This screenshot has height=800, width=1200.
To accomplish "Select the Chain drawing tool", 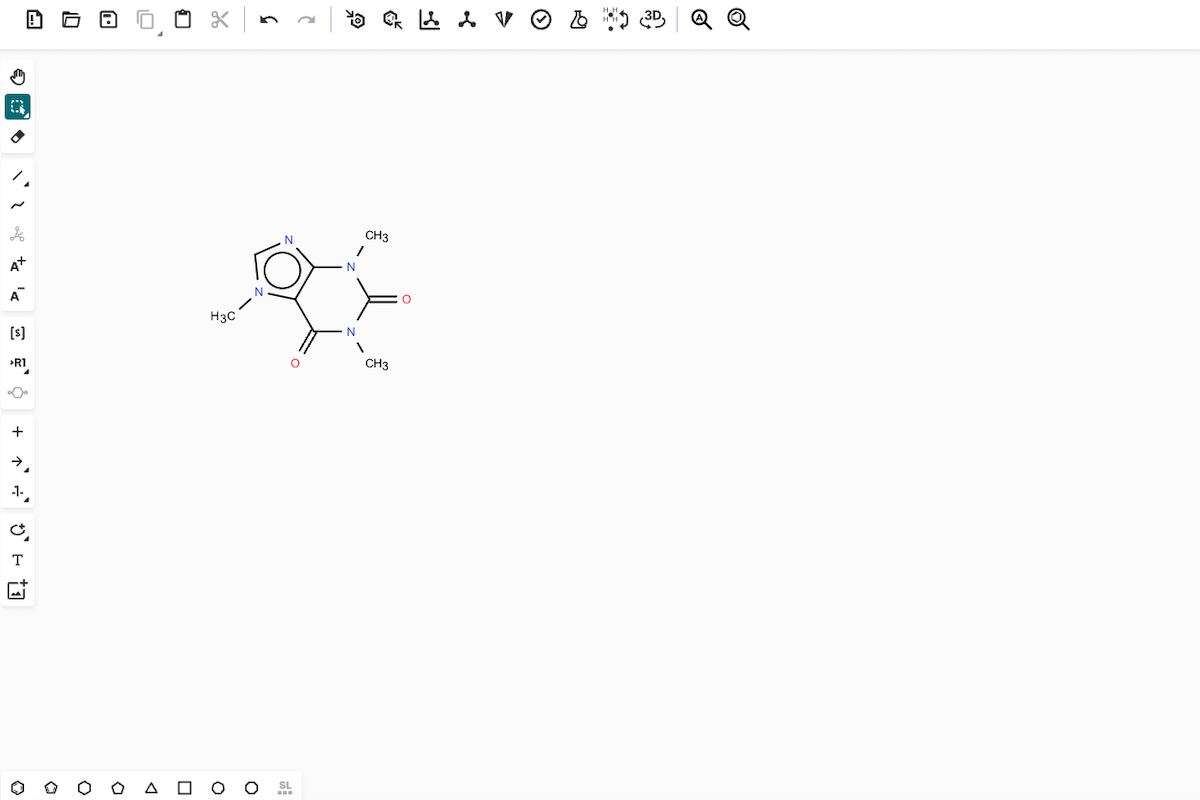I will pos(17,205).
